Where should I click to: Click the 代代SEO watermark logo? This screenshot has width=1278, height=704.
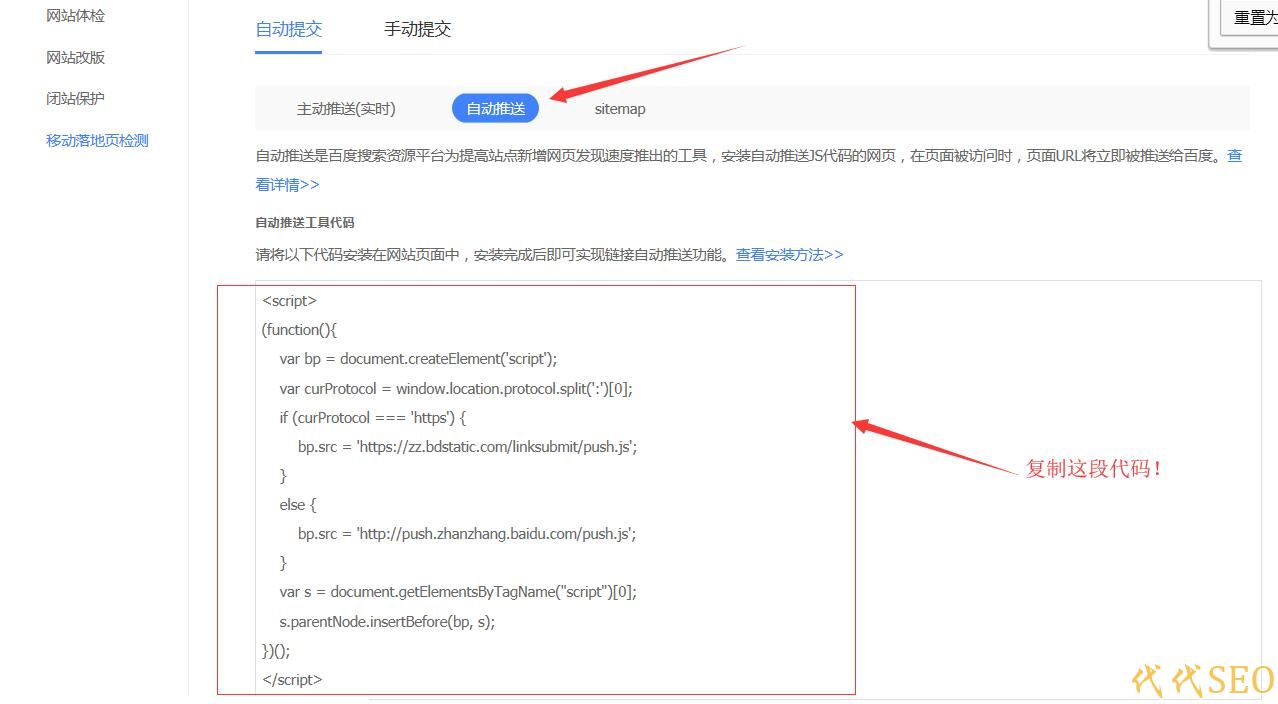tap(1203, 681)
